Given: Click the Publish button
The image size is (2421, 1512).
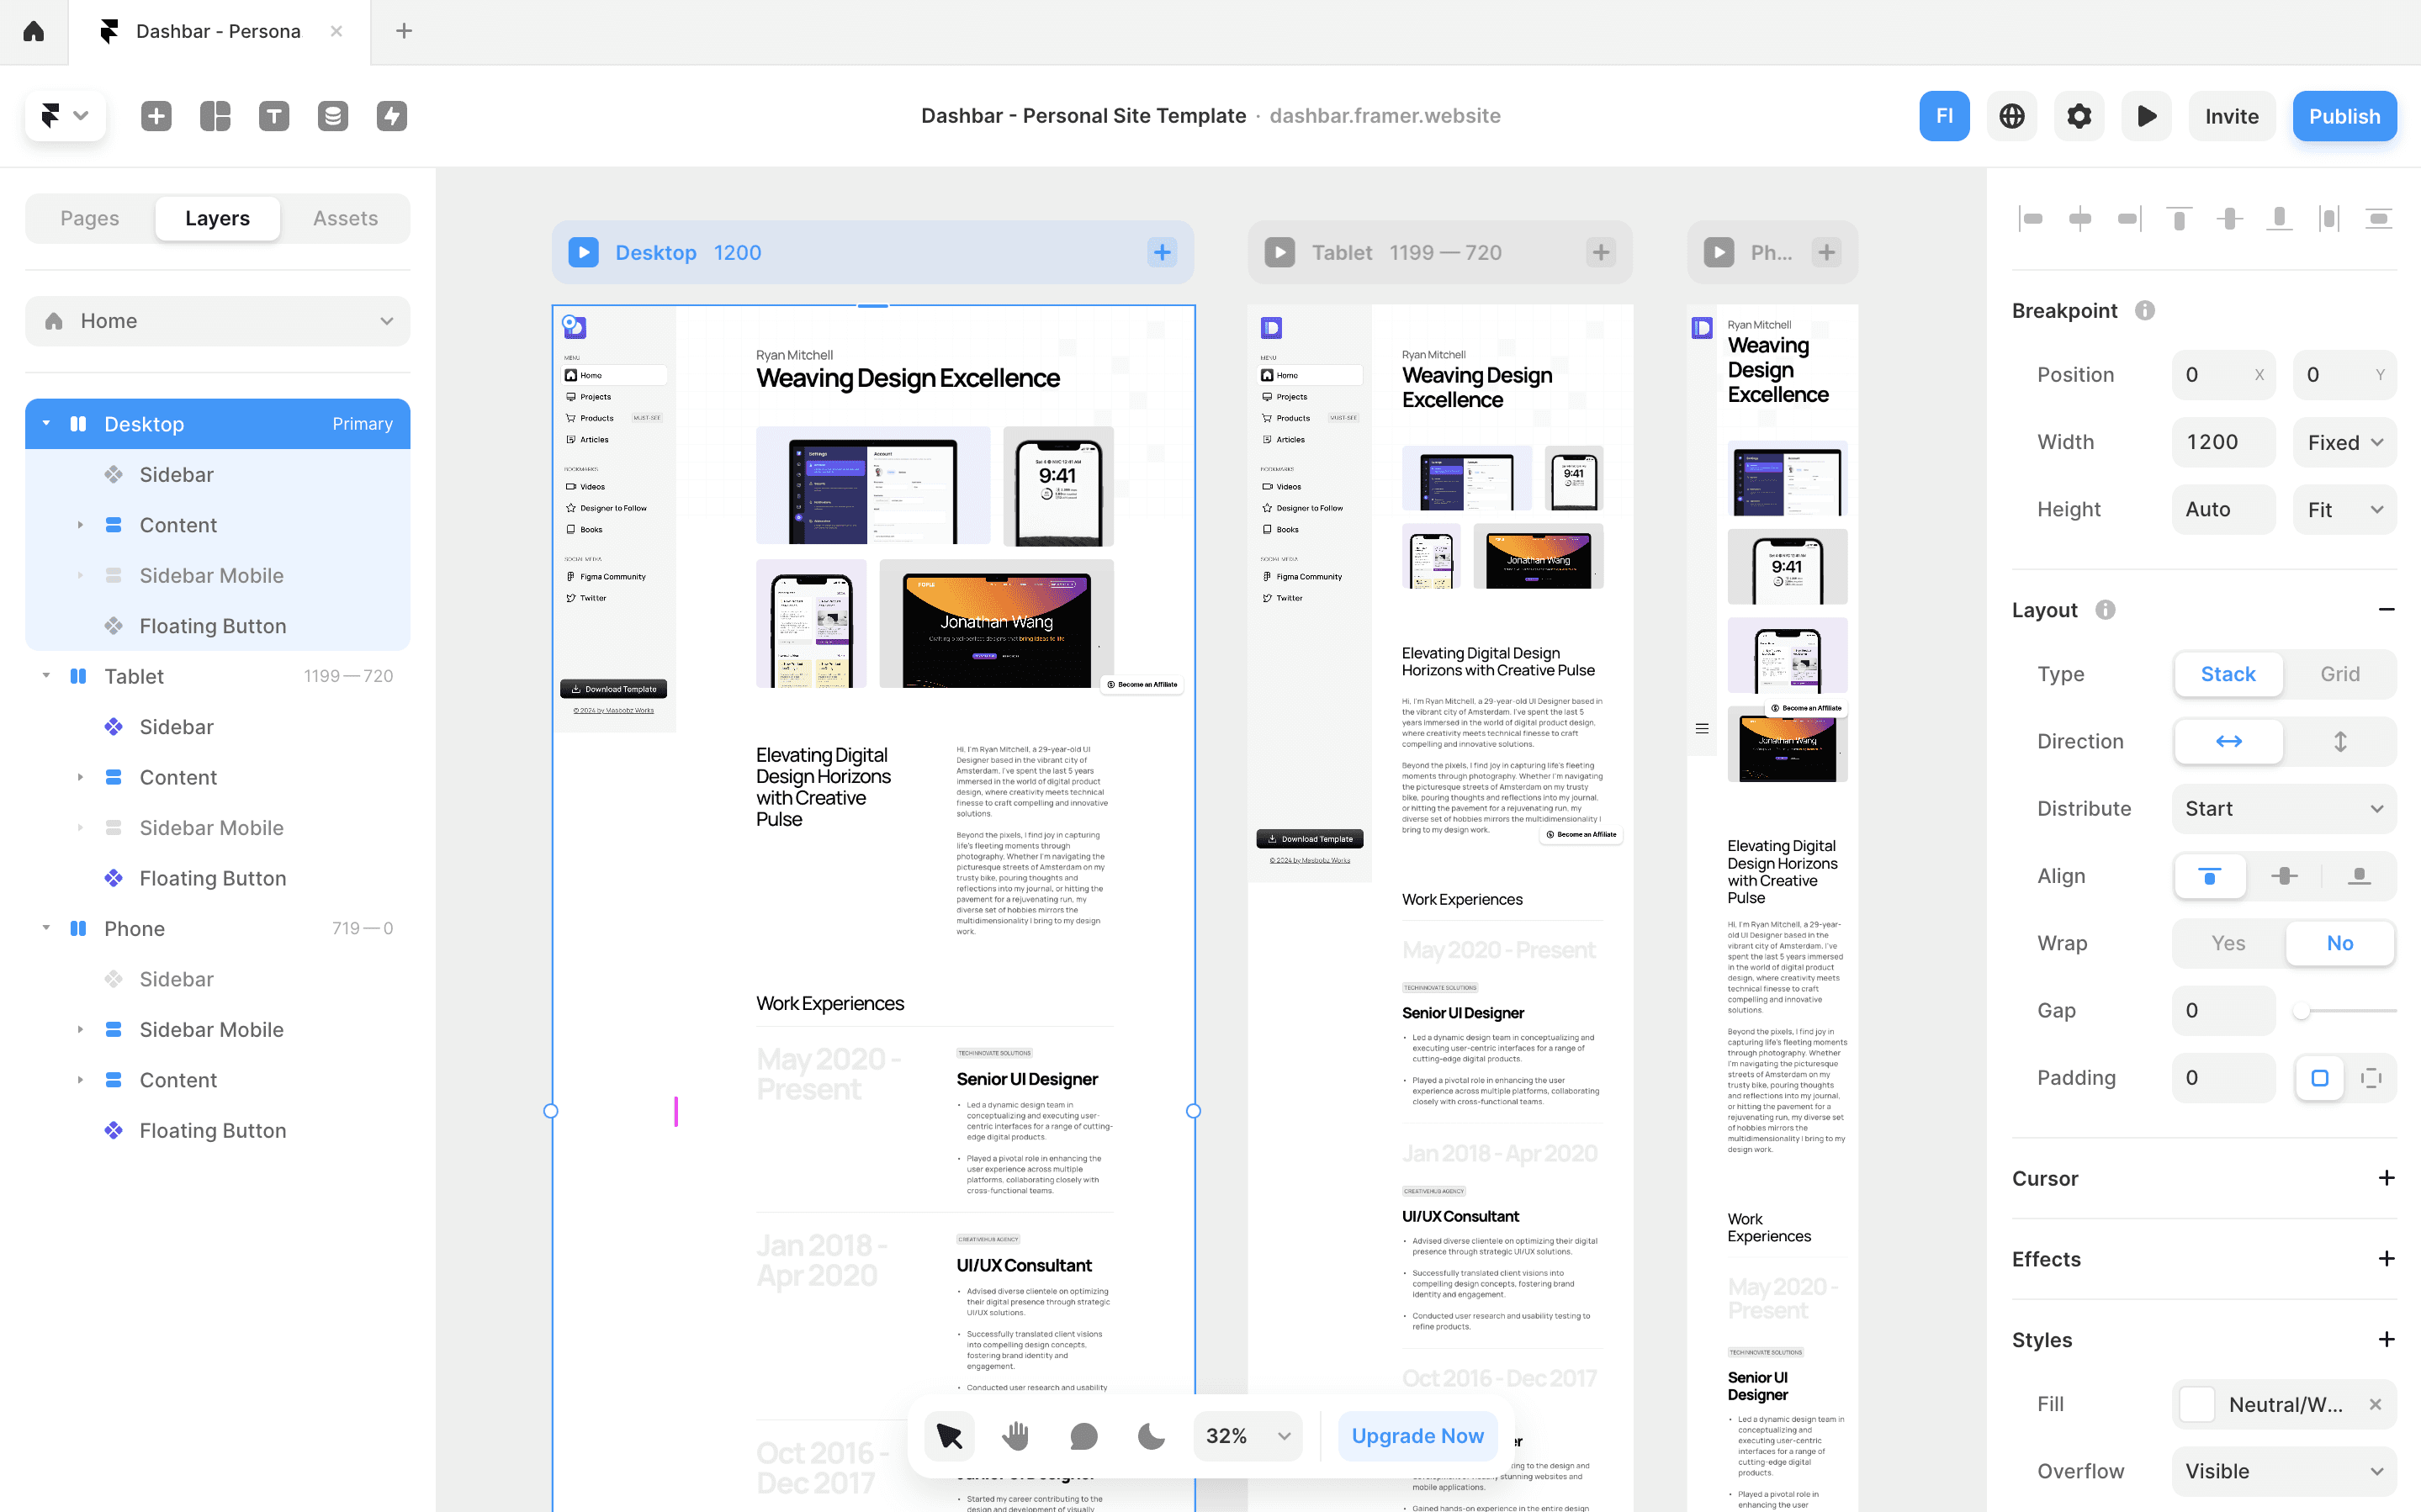Looking at the screenshot, I should (x=2344, y=115).
